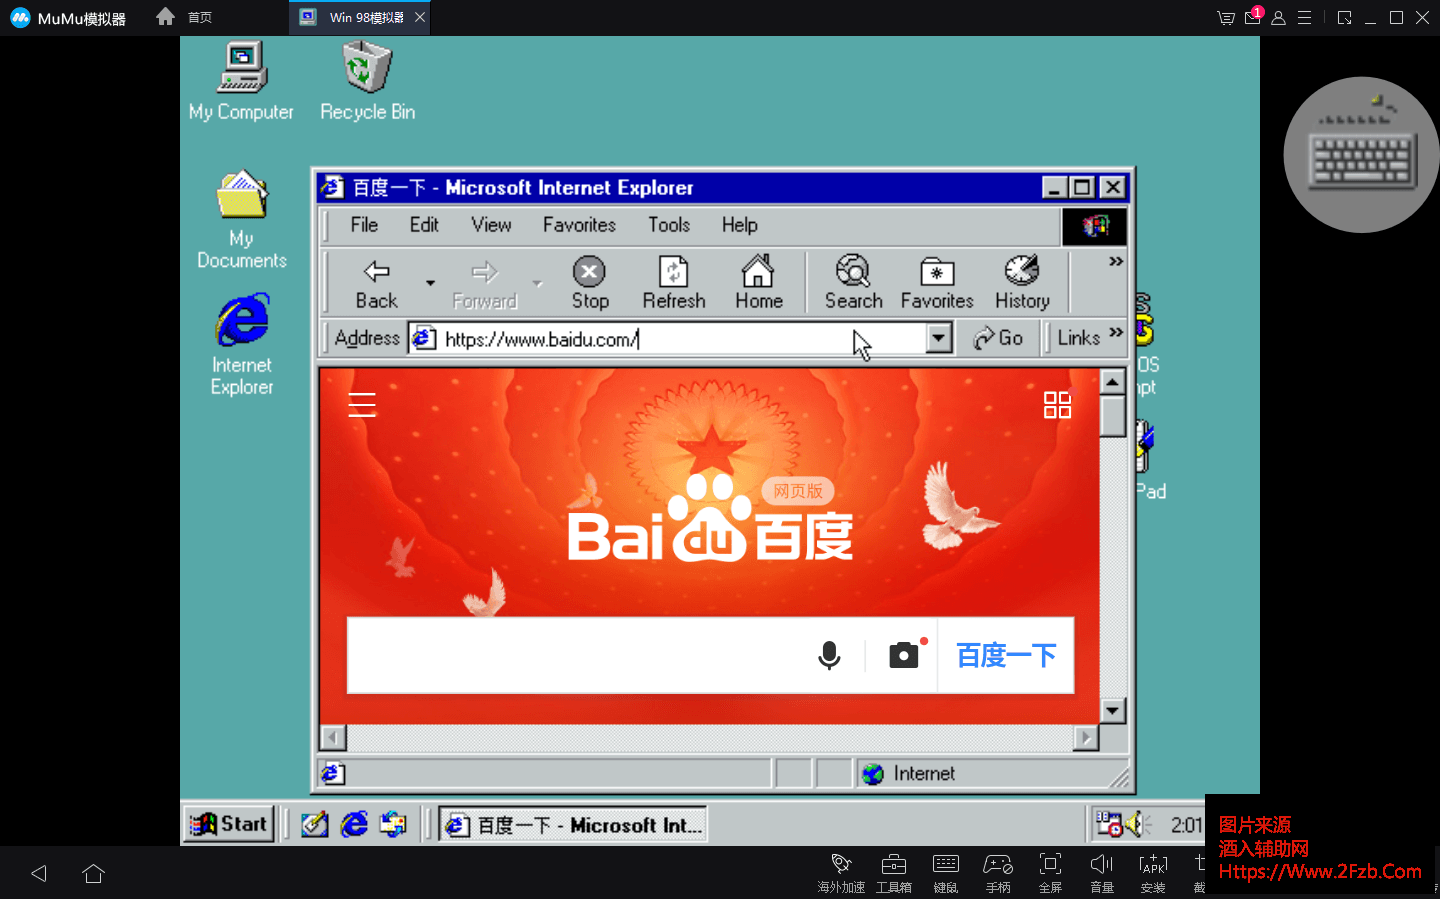
Task: Click the horizontal scrollbar left arrow
Action: click(x=333, y=738)
